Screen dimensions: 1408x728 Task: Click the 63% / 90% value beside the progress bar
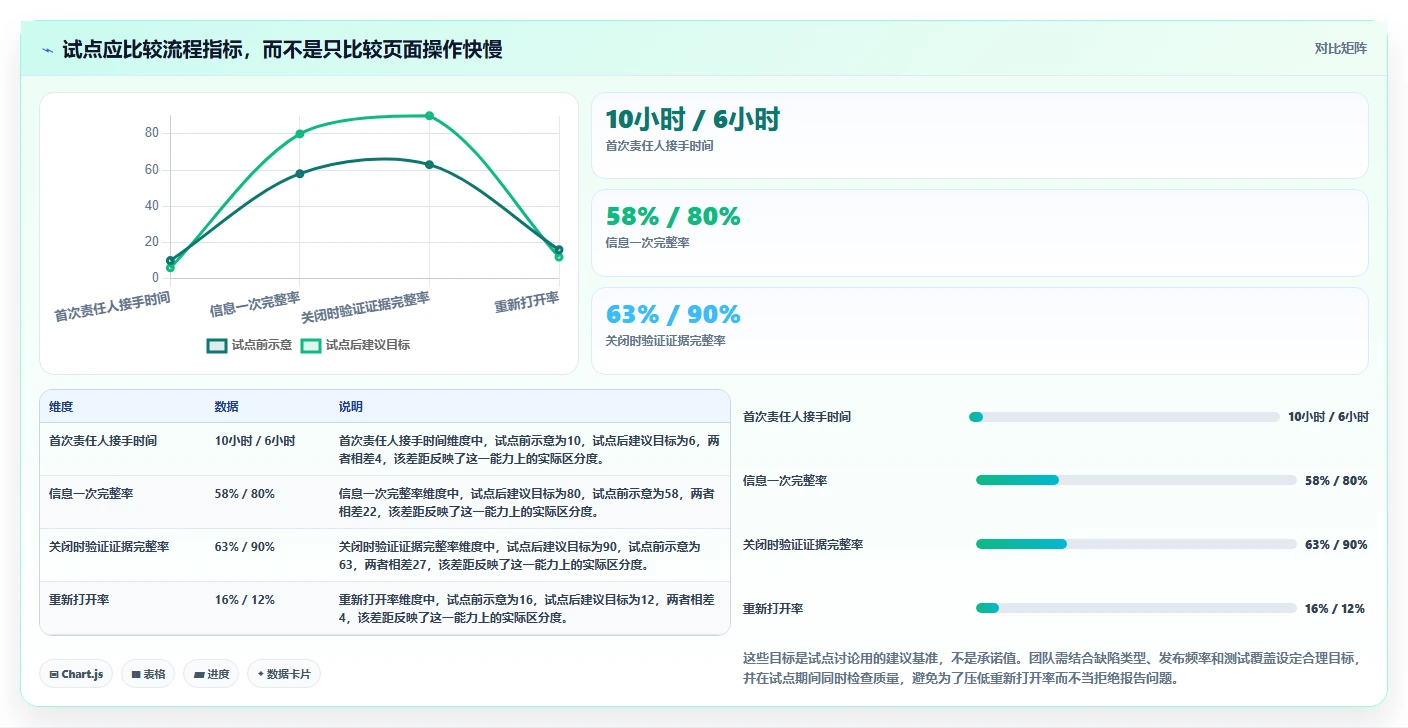point(1336,545)
